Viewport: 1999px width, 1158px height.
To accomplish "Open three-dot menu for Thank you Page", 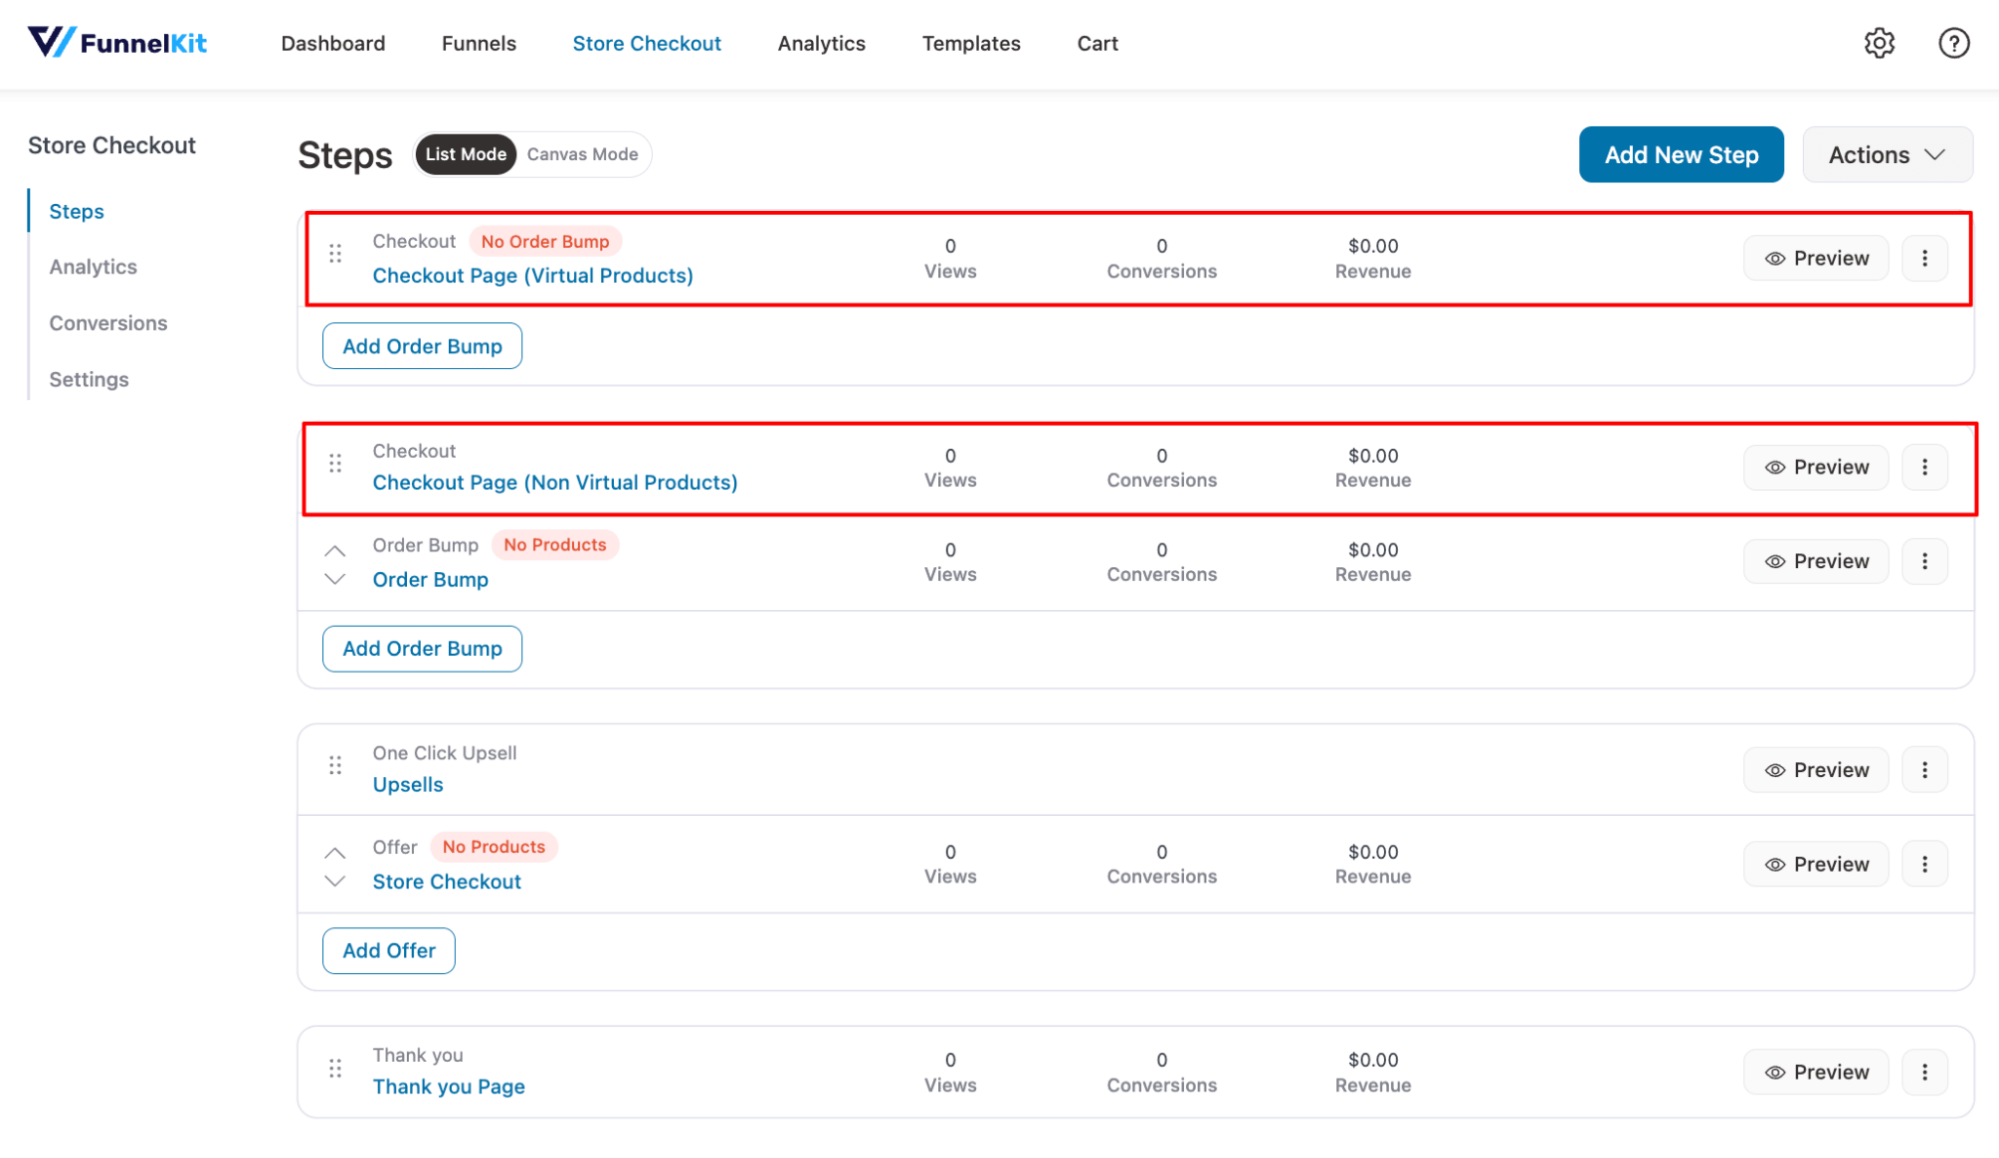I will coord(1924,1072).
